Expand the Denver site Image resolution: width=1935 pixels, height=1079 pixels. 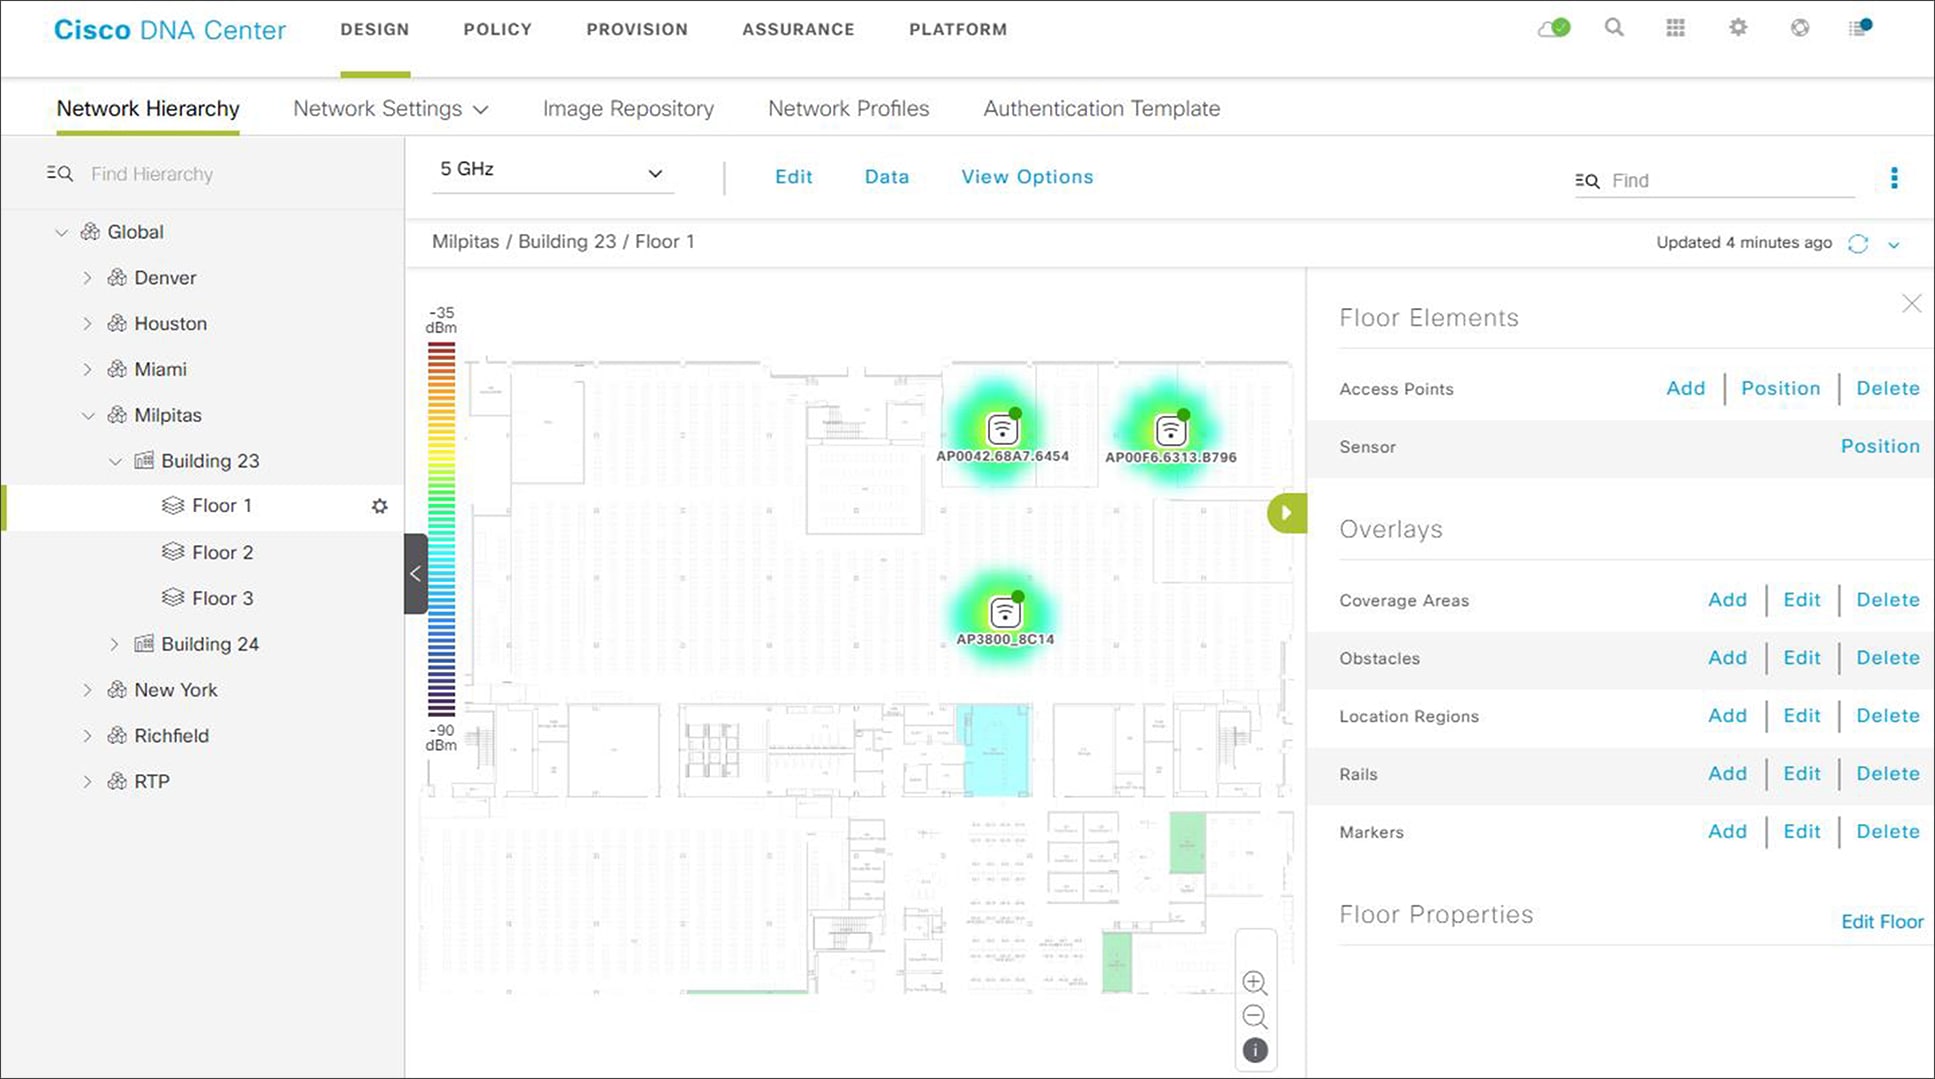click(x=87, y=278)
